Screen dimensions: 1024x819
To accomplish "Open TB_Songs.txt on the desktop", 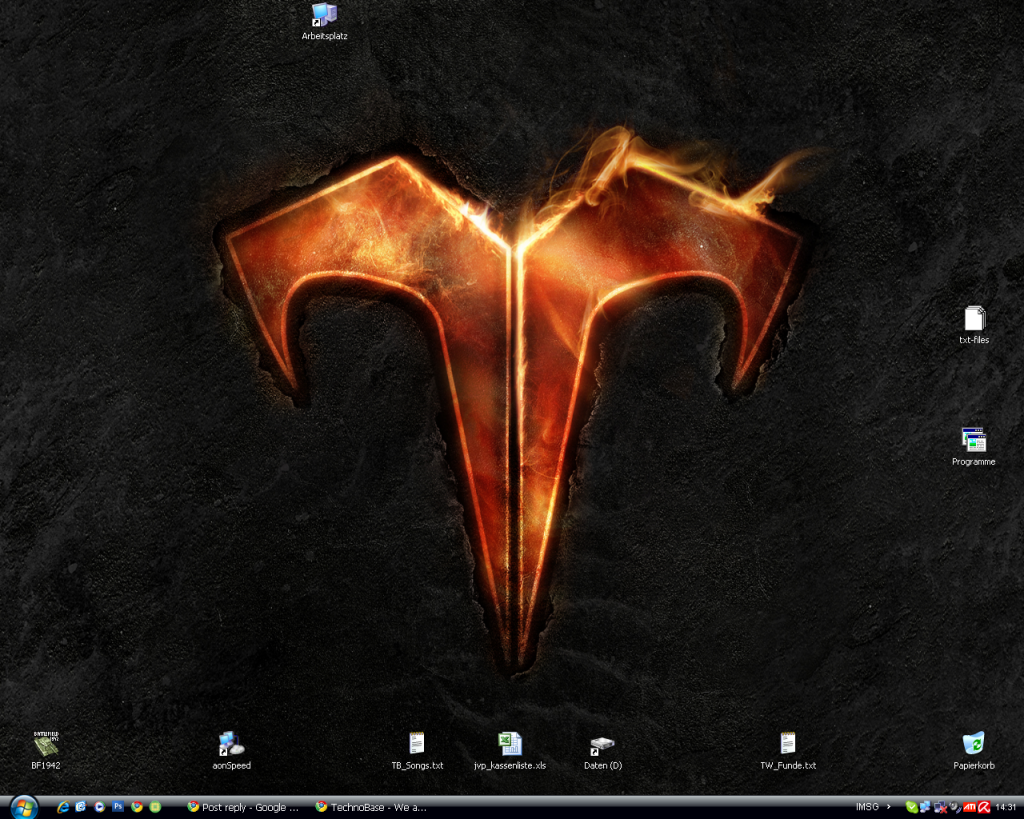I will (417, 744).
